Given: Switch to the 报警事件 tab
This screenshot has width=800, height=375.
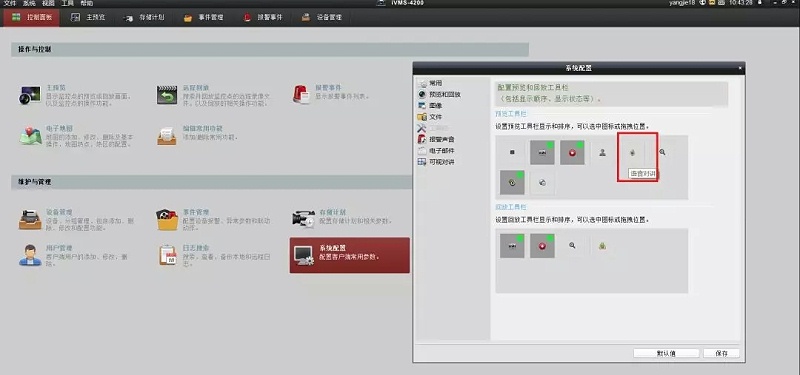Looking at the screenshot, I should (263, 17).
